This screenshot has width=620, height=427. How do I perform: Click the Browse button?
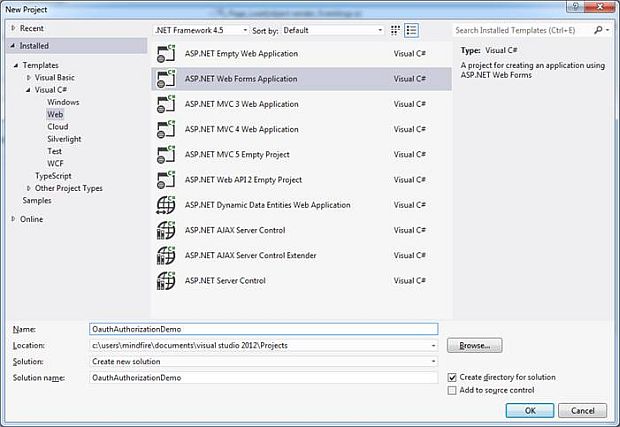tap(474, 346)
